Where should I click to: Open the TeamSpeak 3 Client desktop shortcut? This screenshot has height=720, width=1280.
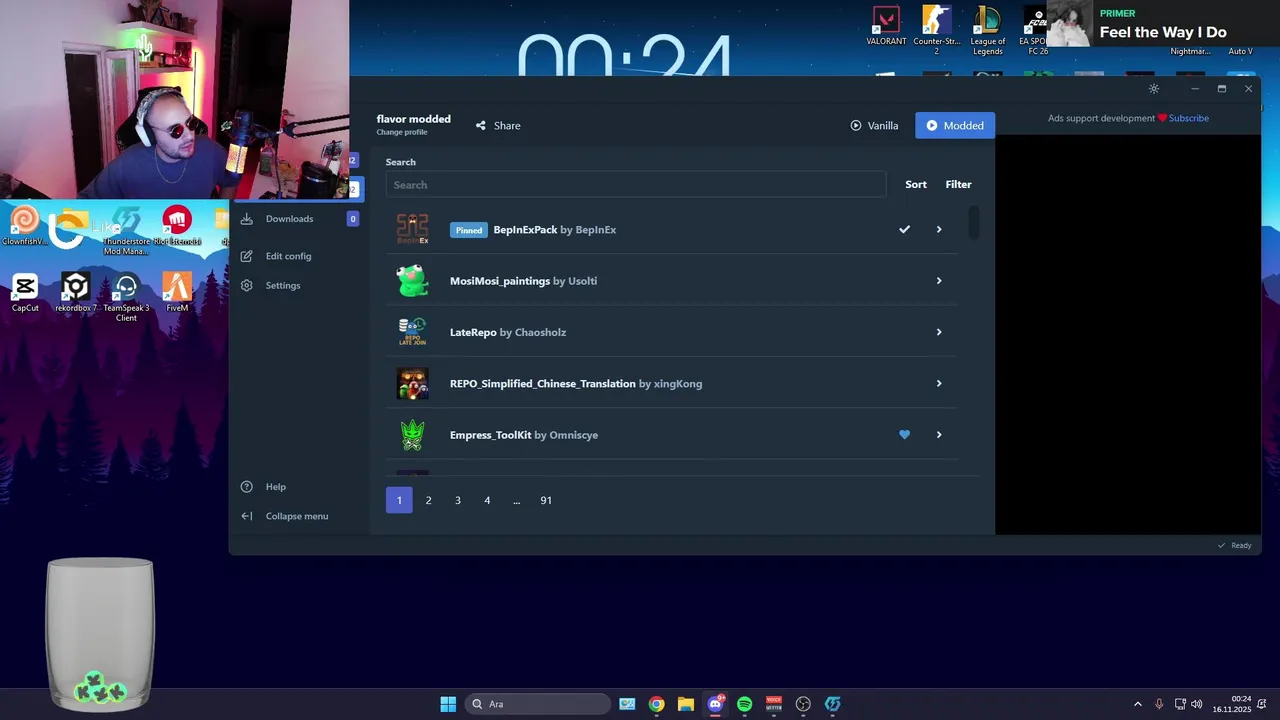(126, 298)
